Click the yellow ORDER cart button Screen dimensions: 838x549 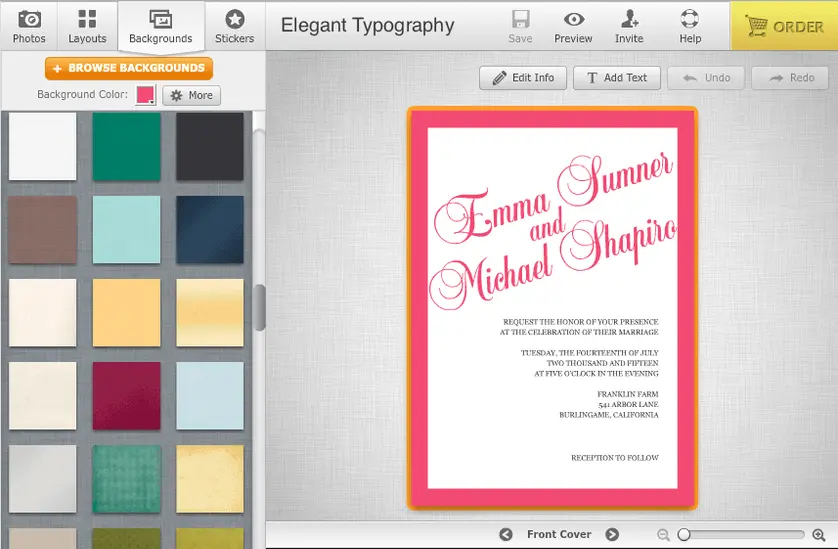(x=784, y=26)
